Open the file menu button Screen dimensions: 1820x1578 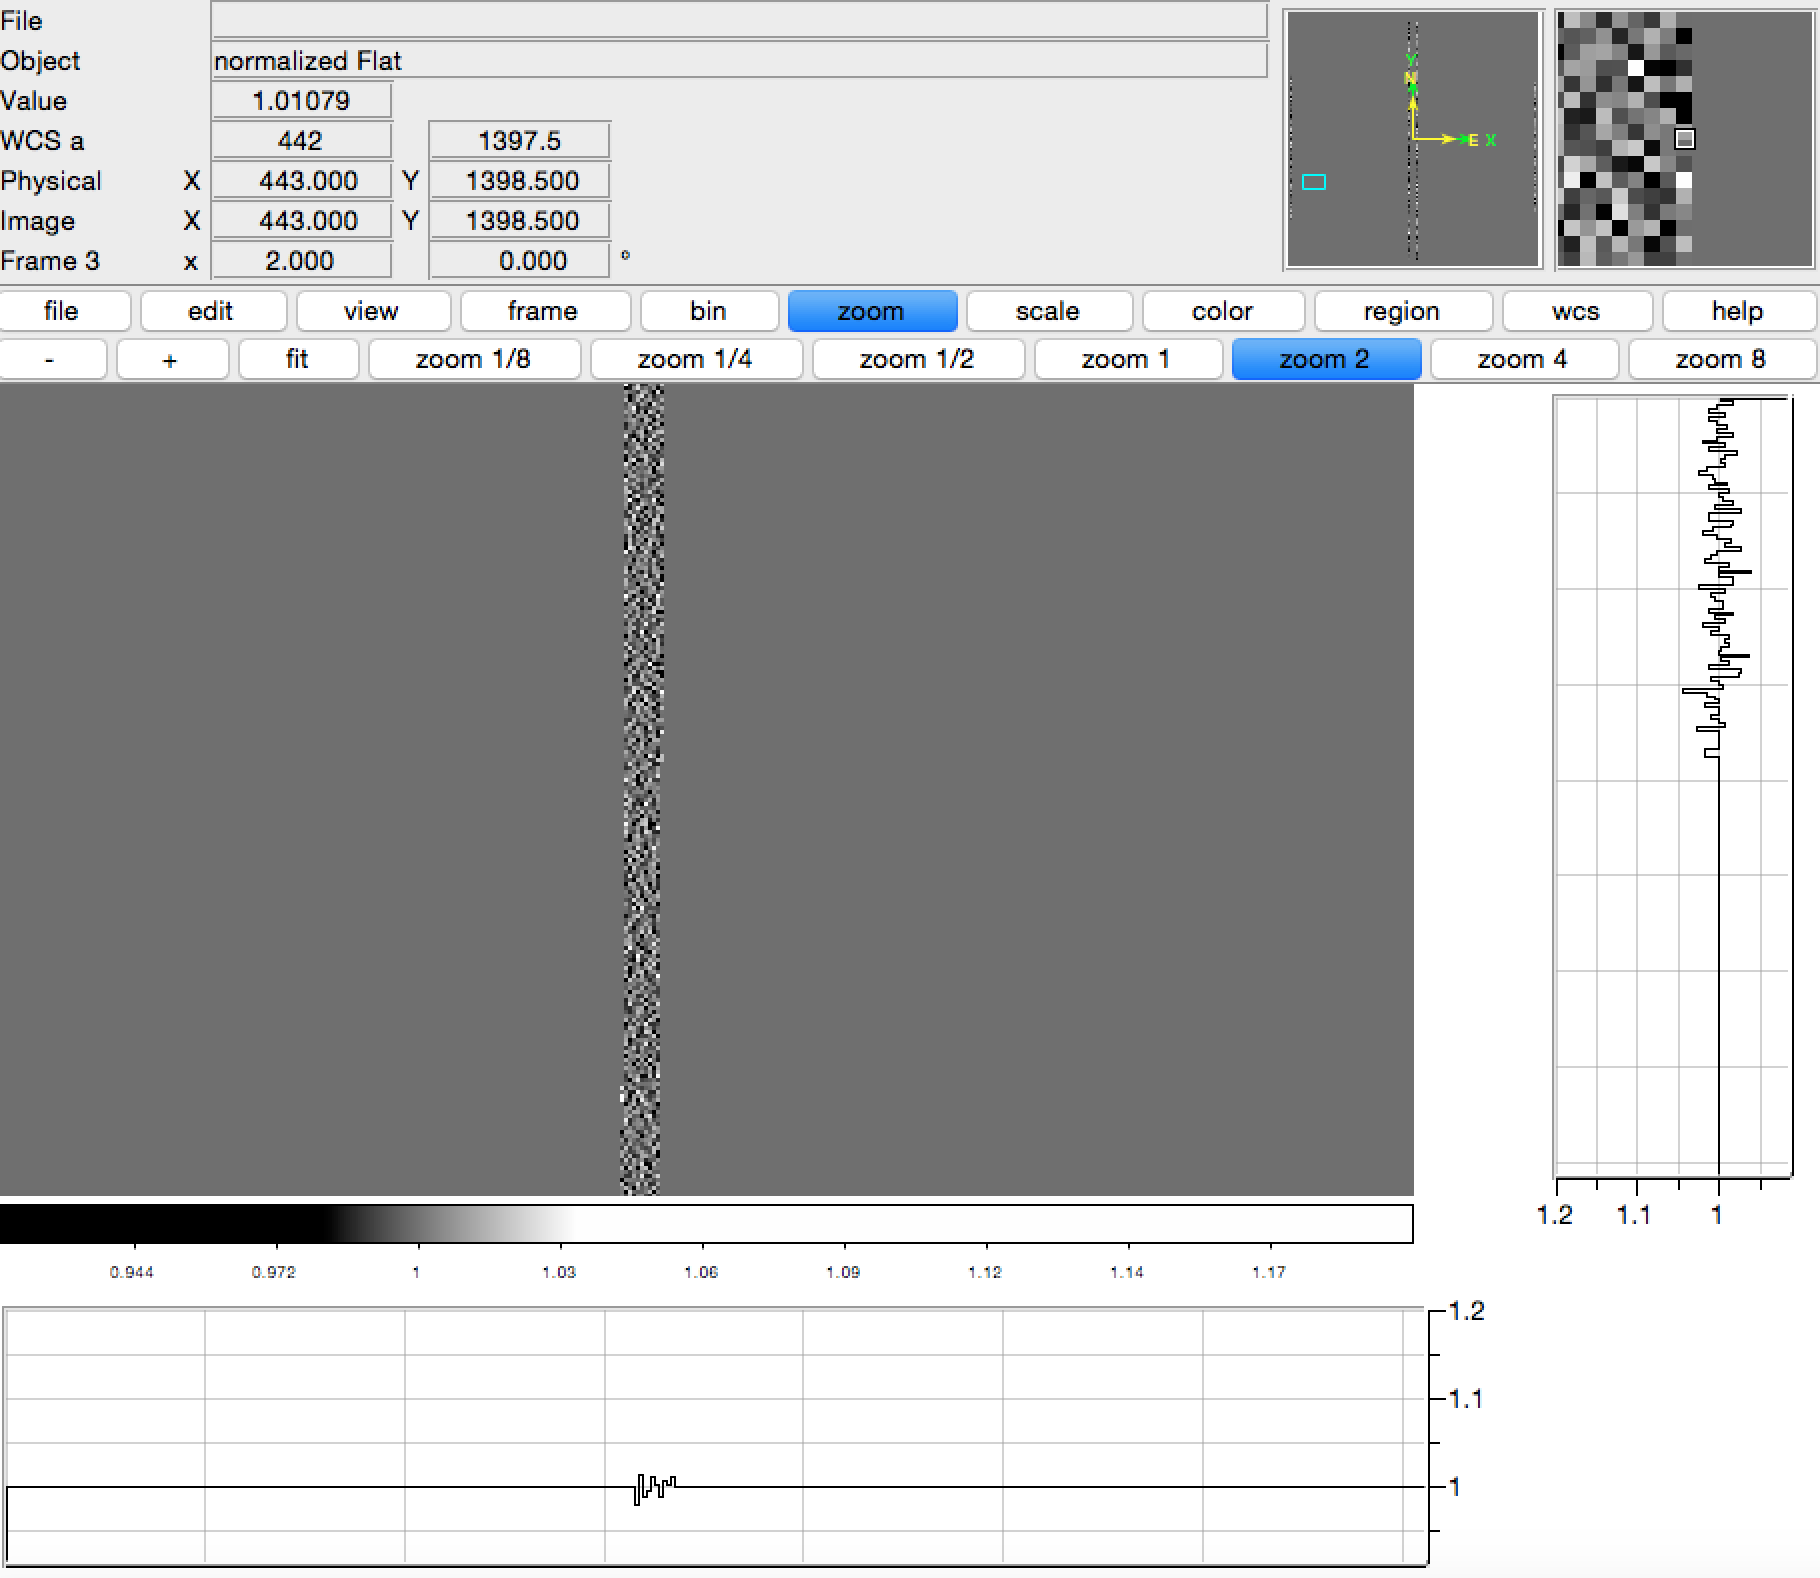[x=63, y=311]
